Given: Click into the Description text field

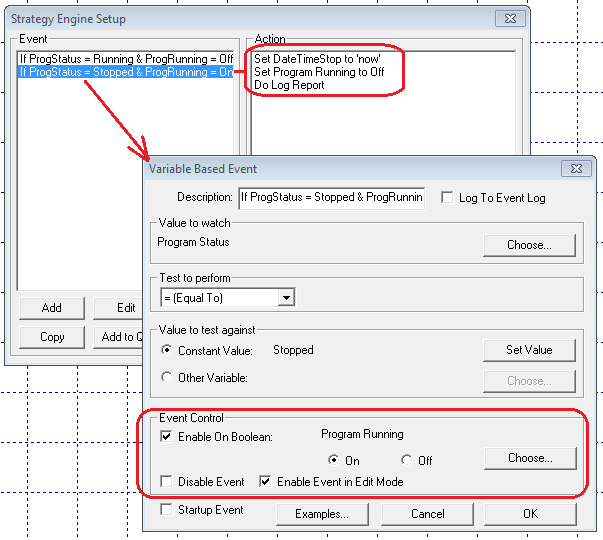Looking at the screenshot, I should click(x=331, y=198).
